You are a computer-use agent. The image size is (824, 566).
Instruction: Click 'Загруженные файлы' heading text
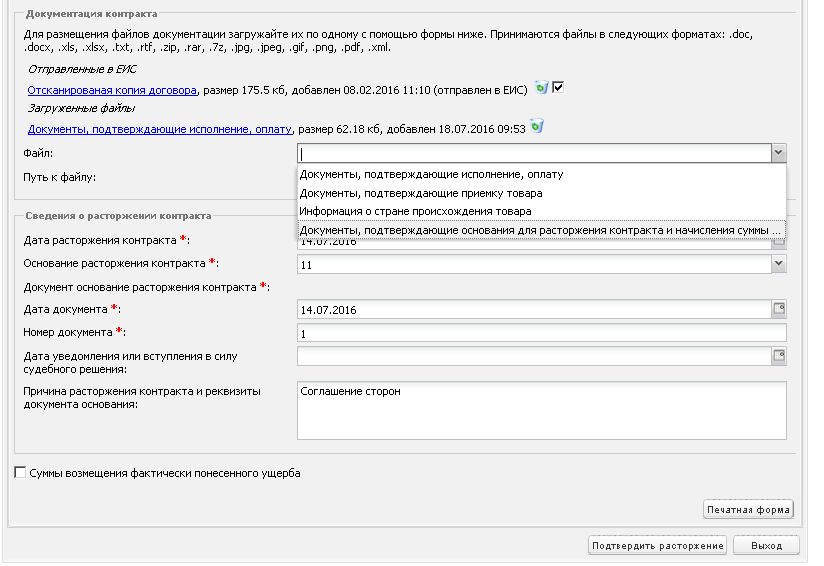pos(81,108)
